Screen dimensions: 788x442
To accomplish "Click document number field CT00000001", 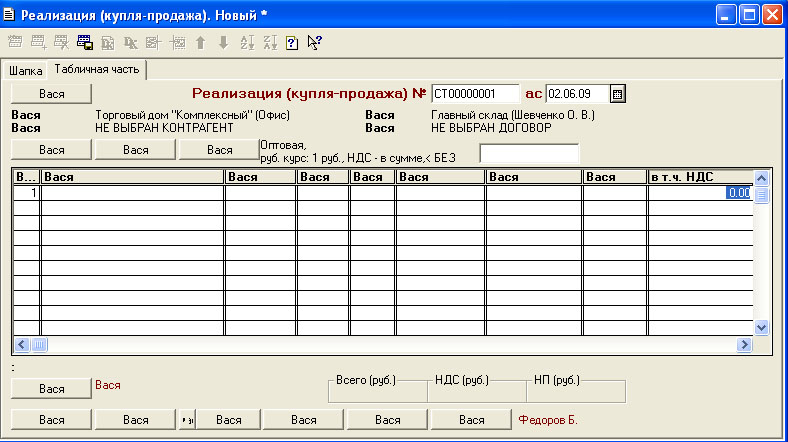I will click(476, 94).
